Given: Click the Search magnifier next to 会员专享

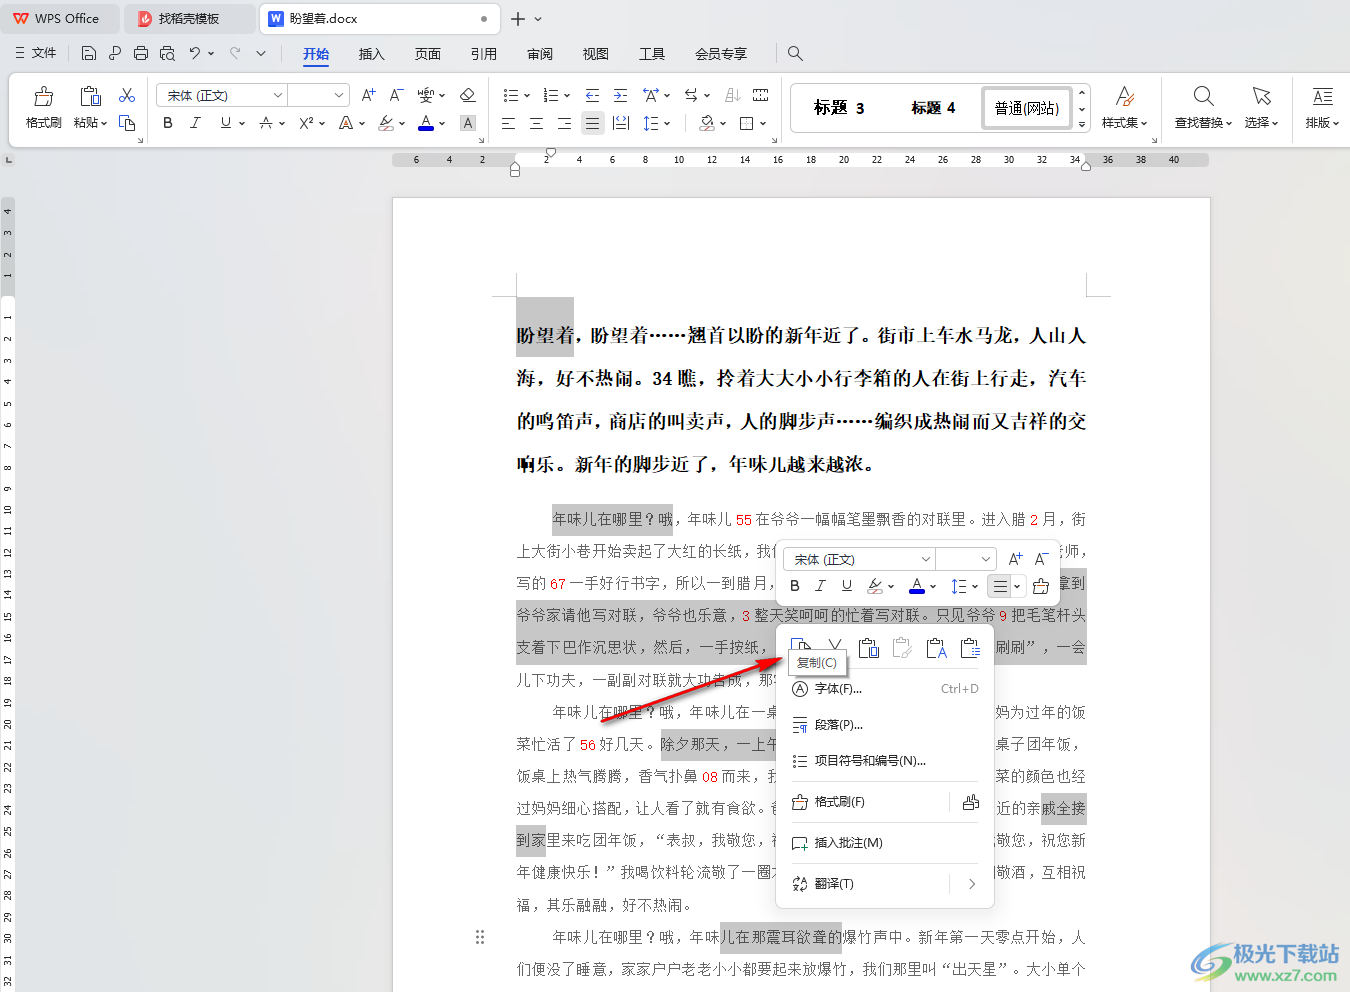Looking at the screenshot, I should coord(795,54).
